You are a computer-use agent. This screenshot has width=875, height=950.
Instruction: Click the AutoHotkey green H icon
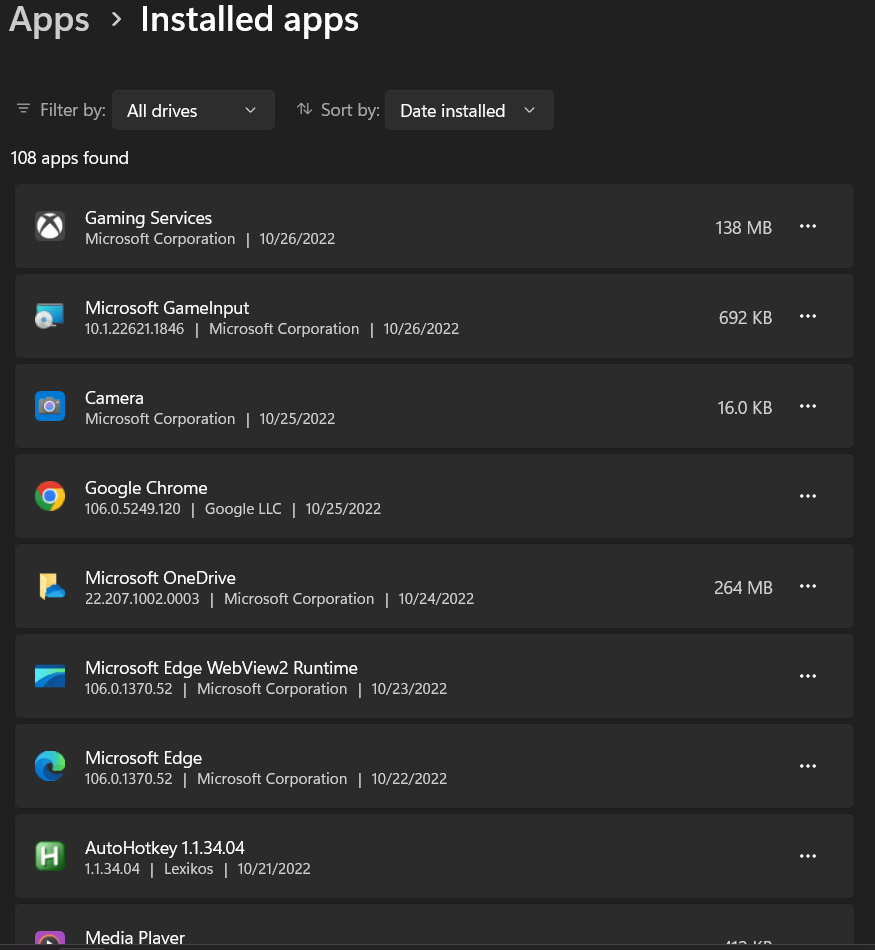50,856
